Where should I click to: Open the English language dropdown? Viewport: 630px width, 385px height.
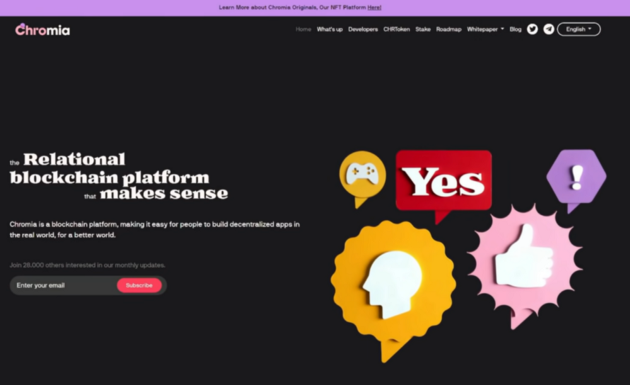[579, 29]
